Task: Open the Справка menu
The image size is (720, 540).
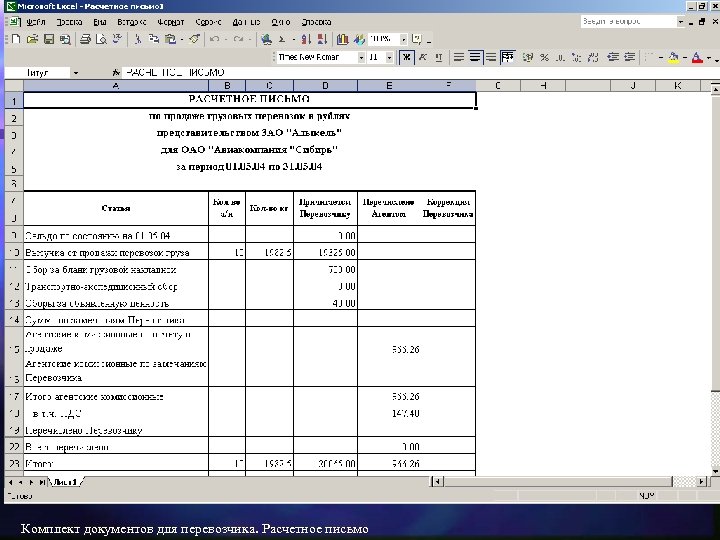Action: (x=316, y=22)
